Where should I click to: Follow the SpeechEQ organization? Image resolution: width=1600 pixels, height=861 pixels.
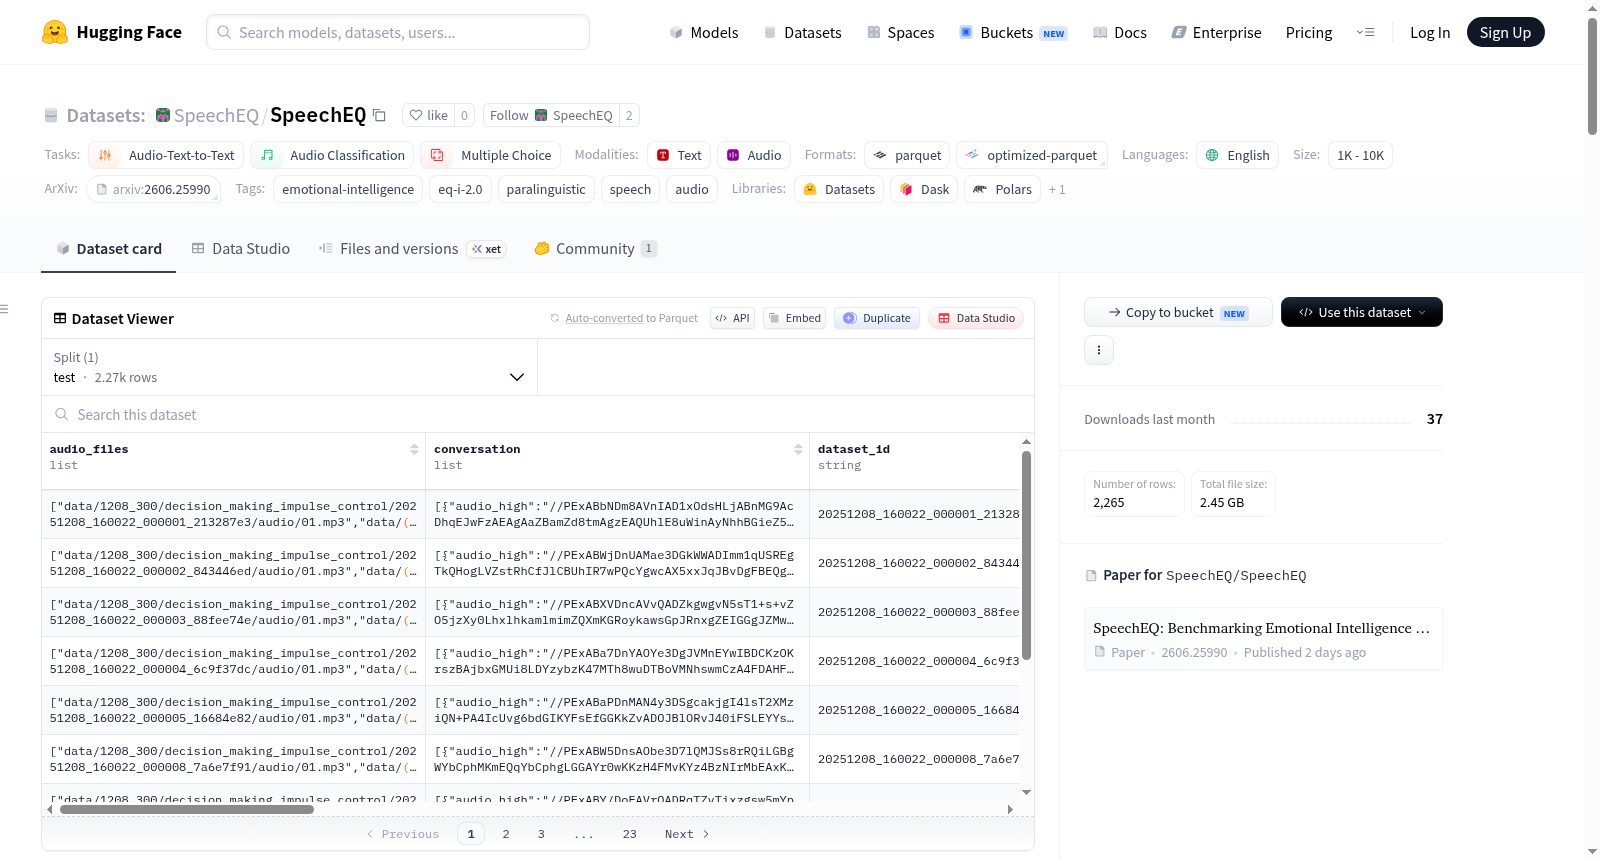(x=551, y=115)
